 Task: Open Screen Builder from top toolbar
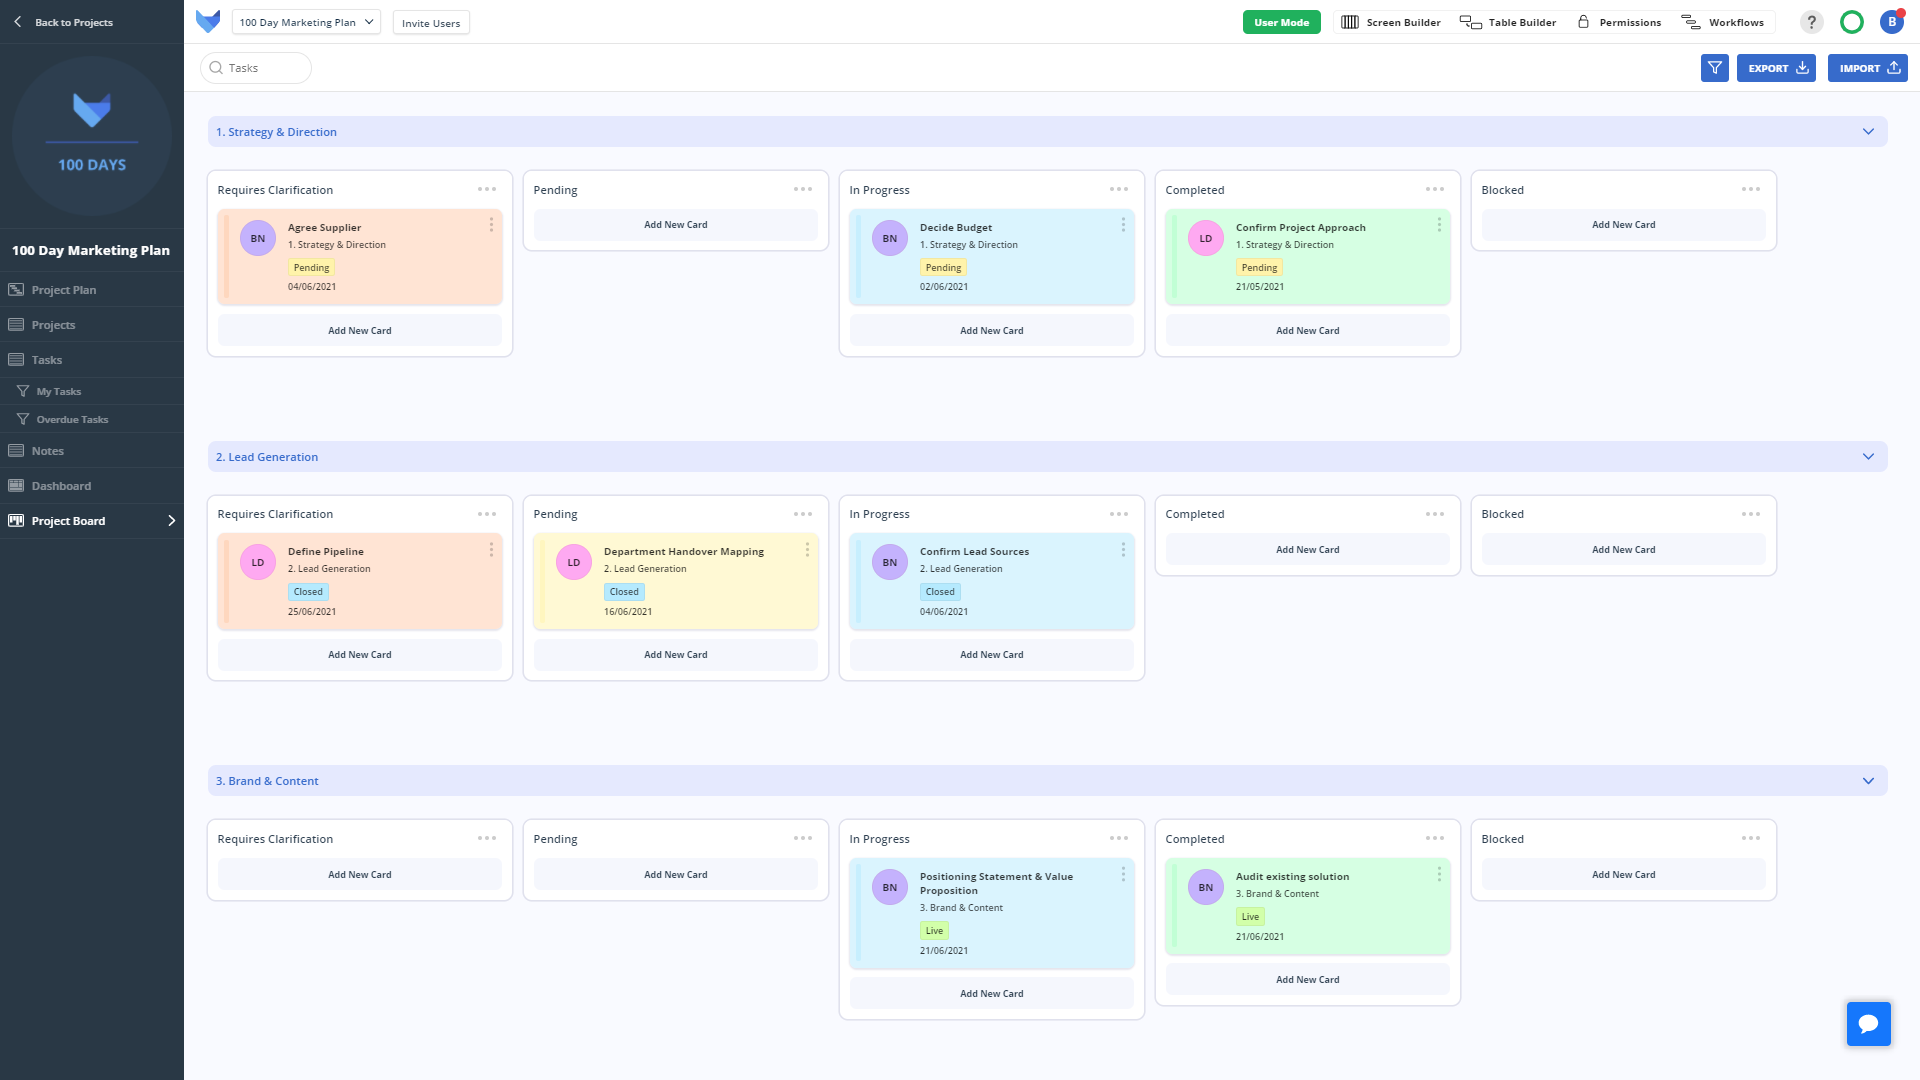pyautogui.click(x=1391, y=22)
